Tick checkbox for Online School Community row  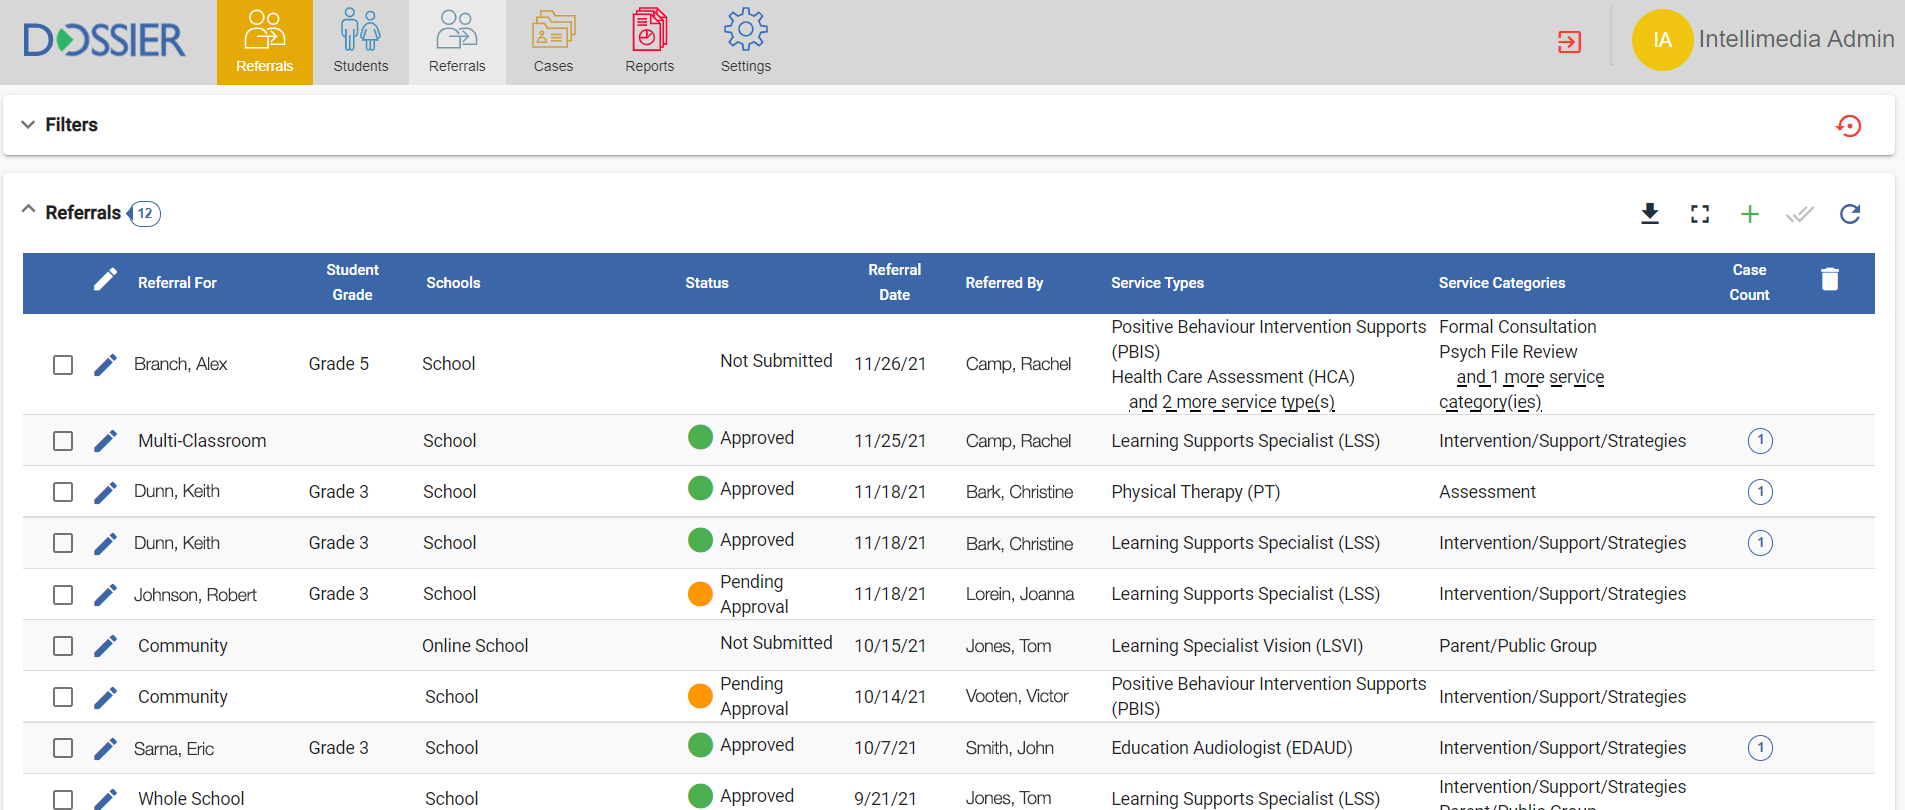point(63,646)
